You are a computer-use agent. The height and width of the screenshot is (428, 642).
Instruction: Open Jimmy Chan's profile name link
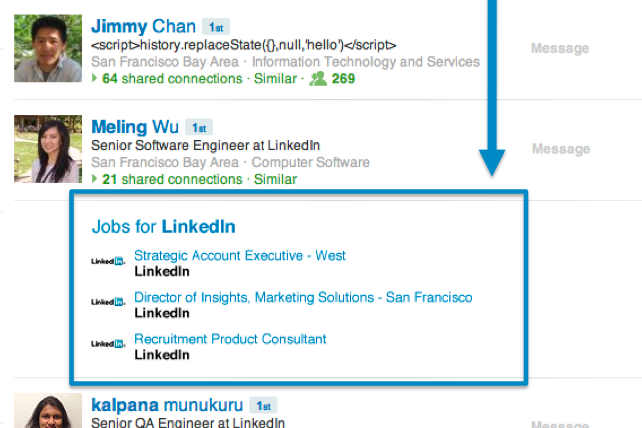144,27
